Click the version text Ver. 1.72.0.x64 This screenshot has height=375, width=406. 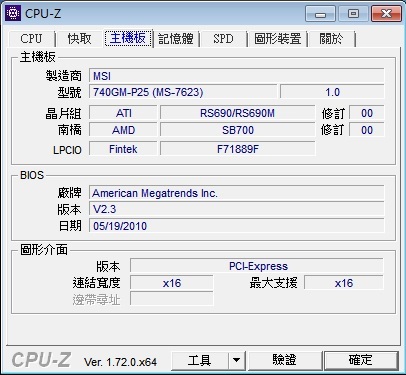(x=120, y=362)
